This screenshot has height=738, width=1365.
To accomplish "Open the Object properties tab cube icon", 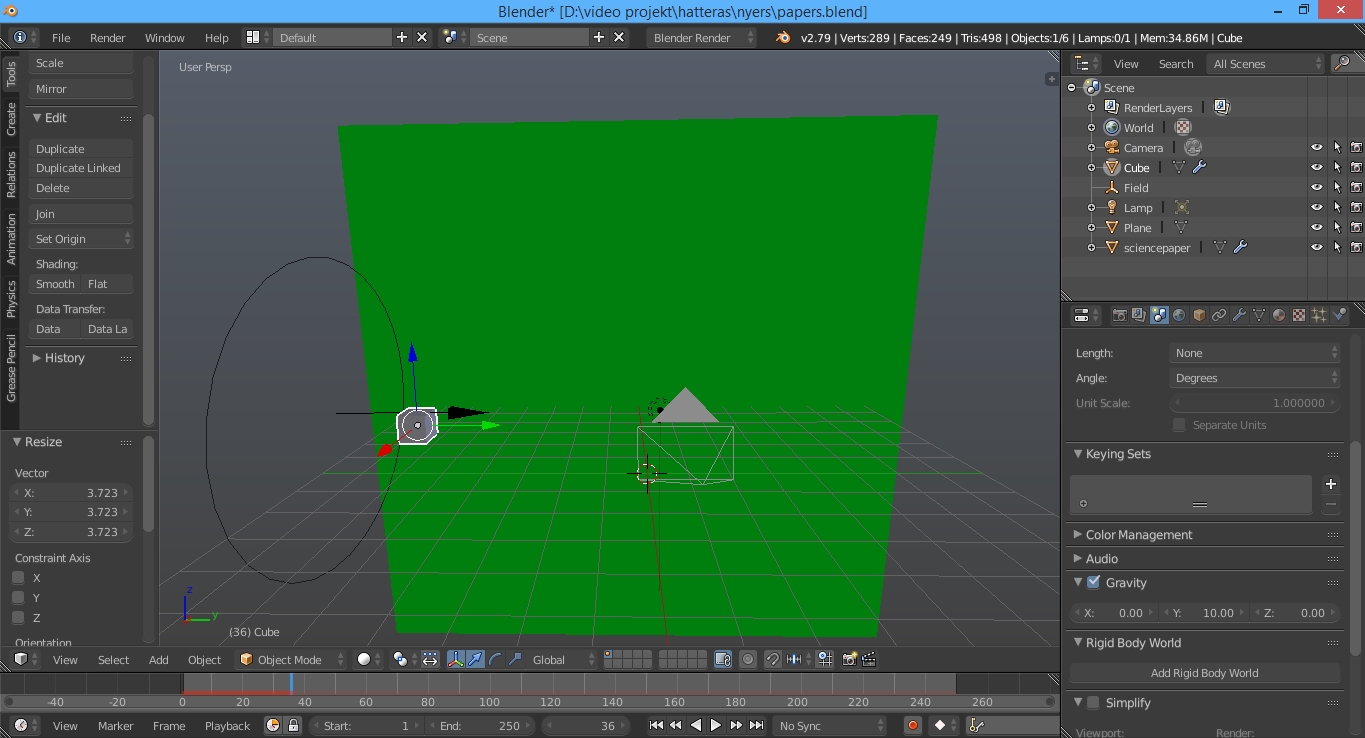I will point(1199,315).
